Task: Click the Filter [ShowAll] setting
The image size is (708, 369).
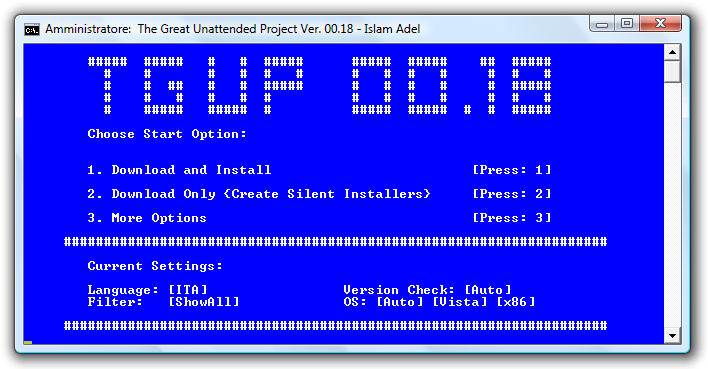Action: click(163, 302)
